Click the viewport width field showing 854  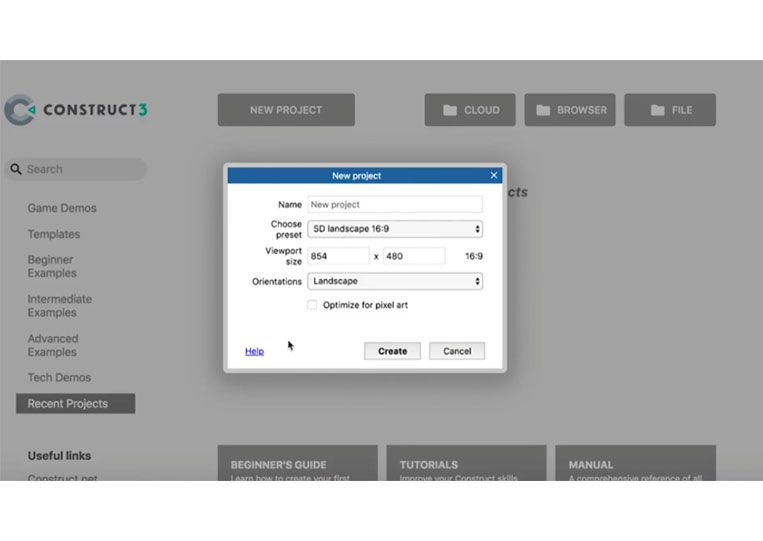click(338, 256)
